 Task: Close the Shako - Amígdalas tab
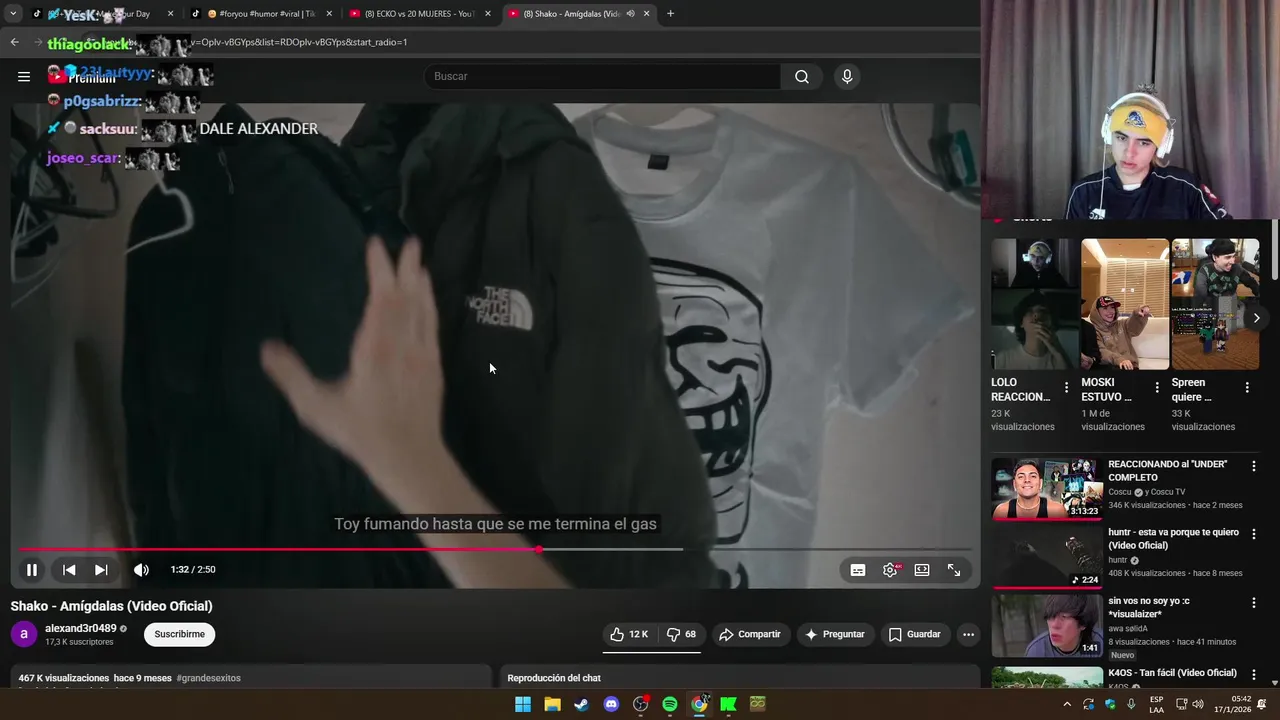pyautogui.click(x=647, y=14)
